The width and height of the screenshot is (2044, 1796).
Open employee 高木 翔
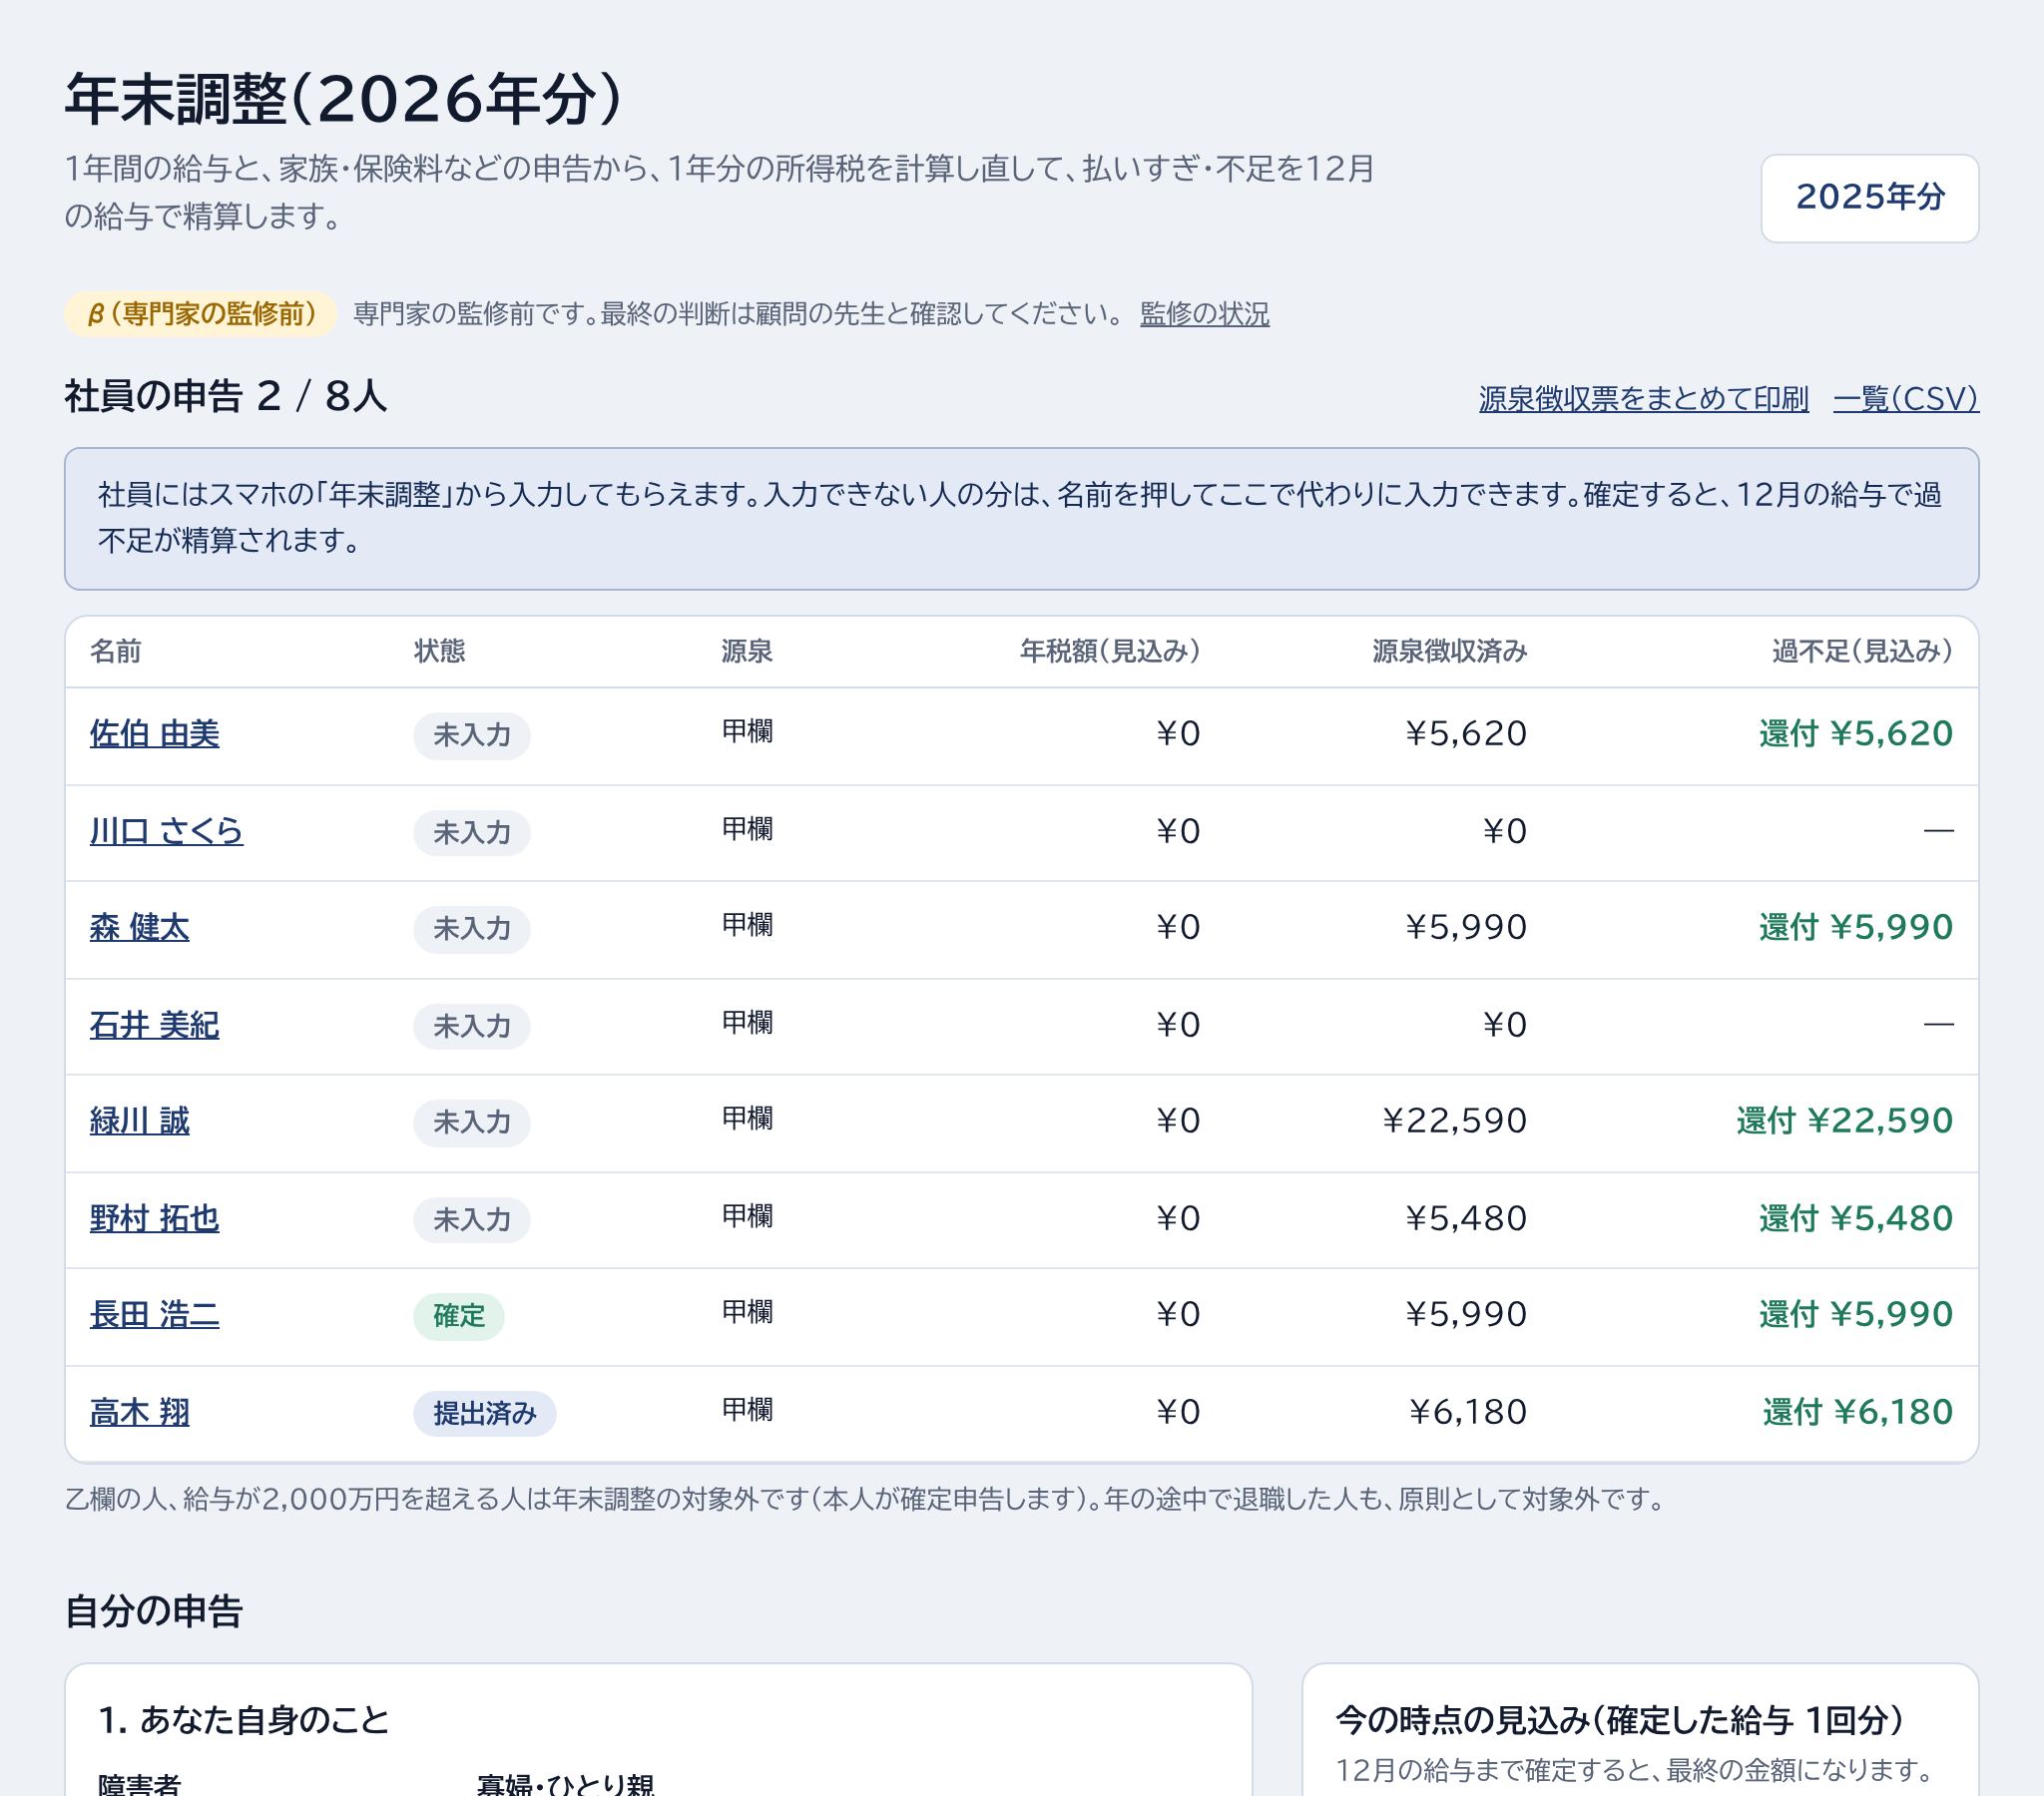pyautogui.click(x=139, y=1412)
